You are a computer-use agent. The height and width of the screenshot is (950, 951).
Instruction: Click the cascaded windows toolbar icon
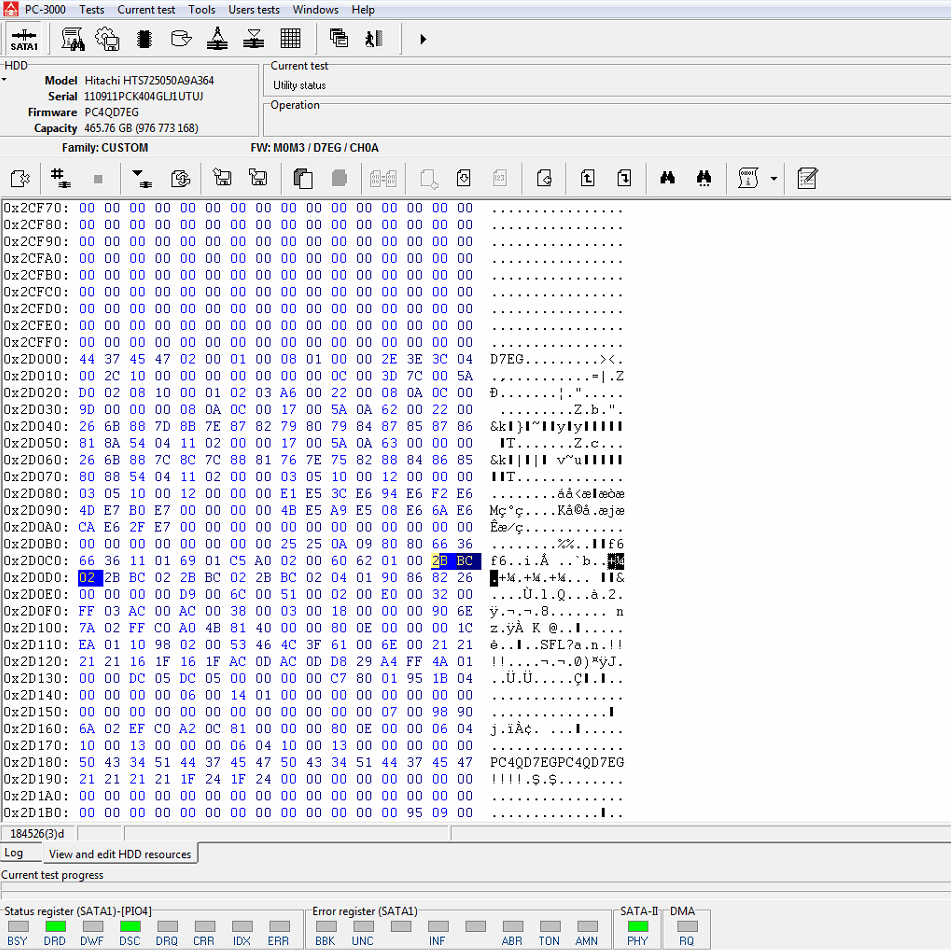338,39
